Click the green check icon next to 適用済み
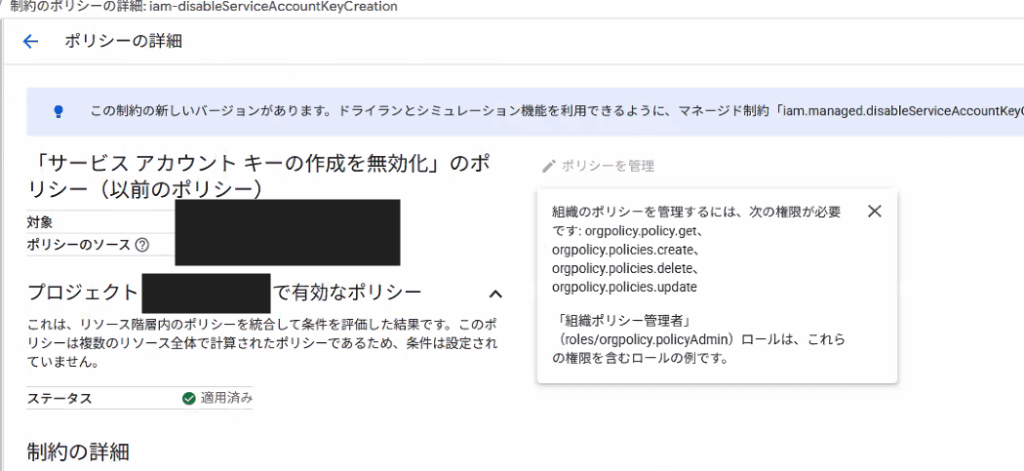Screen dimensions: 1024x471 188,398
